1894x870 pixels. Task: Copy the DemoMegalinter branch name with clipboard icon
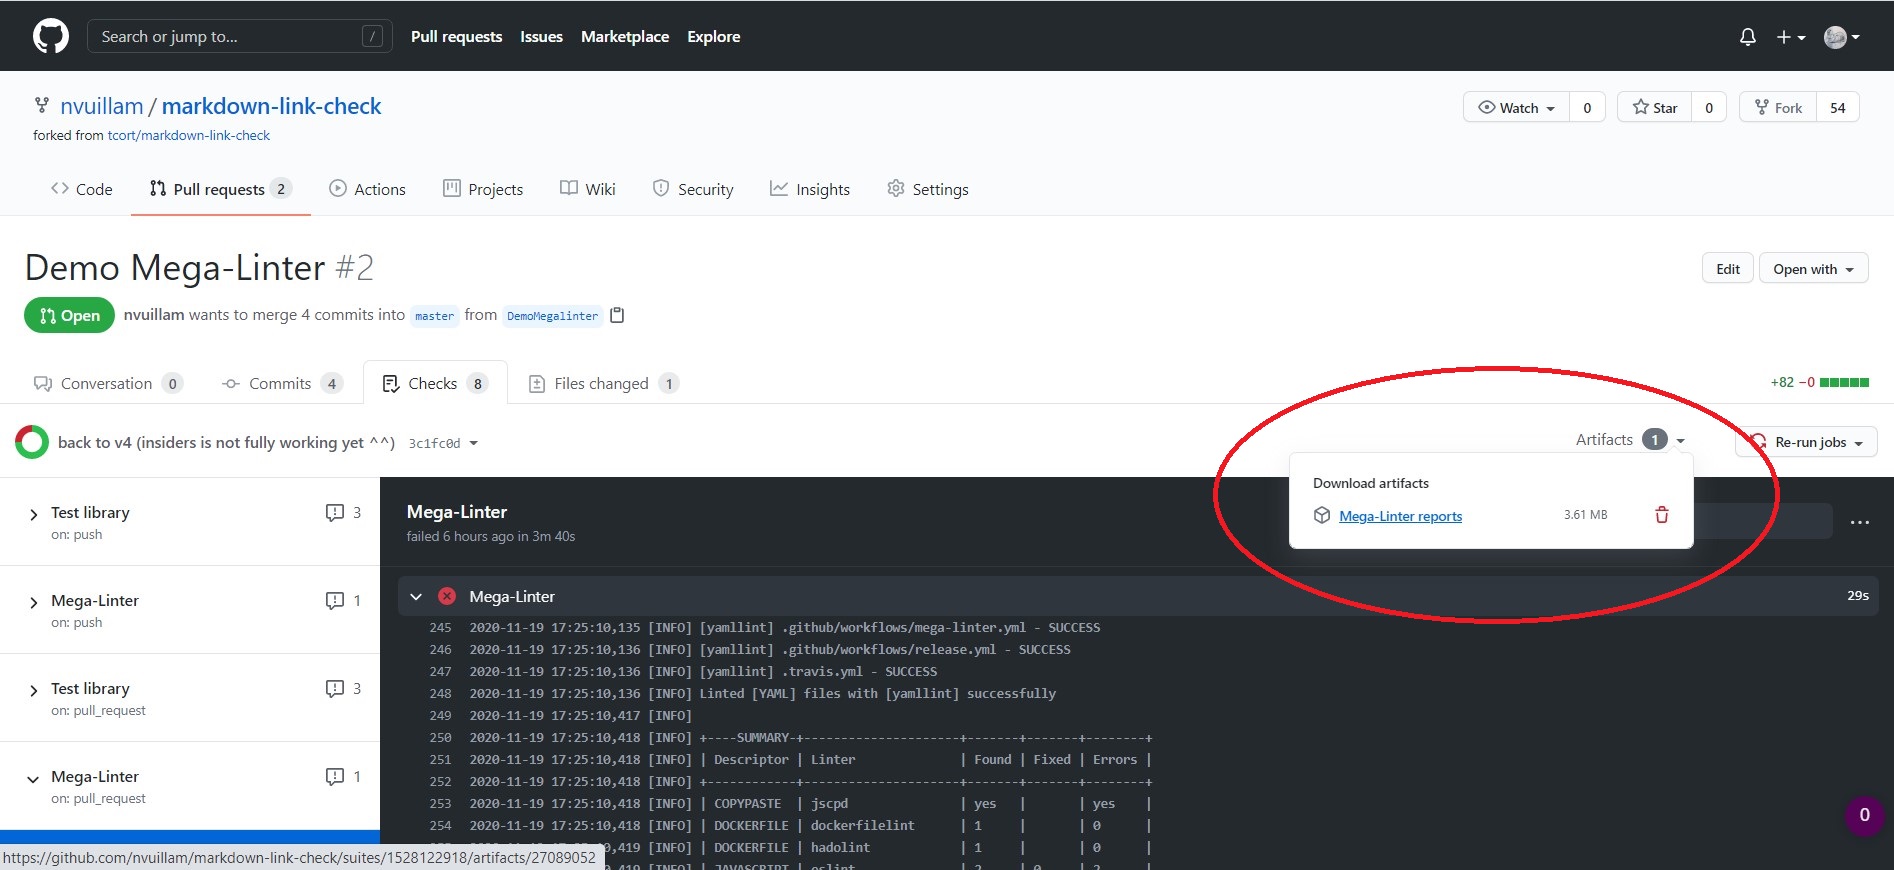coord(617,315)
